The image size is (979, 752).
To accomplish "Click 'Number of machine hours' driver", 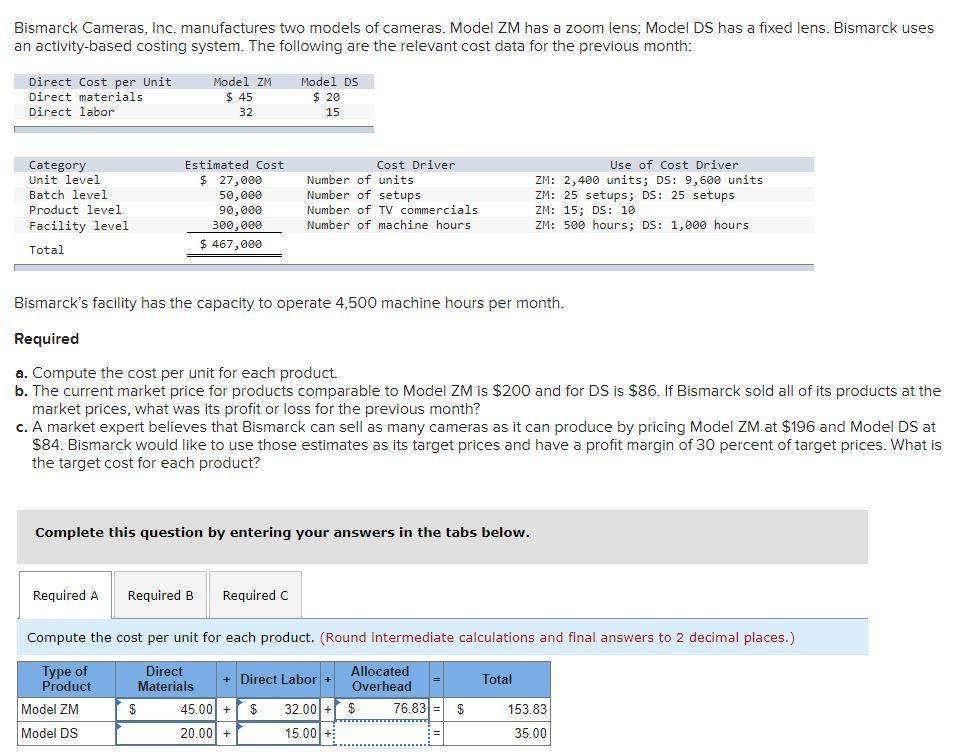I will point(388,225).
